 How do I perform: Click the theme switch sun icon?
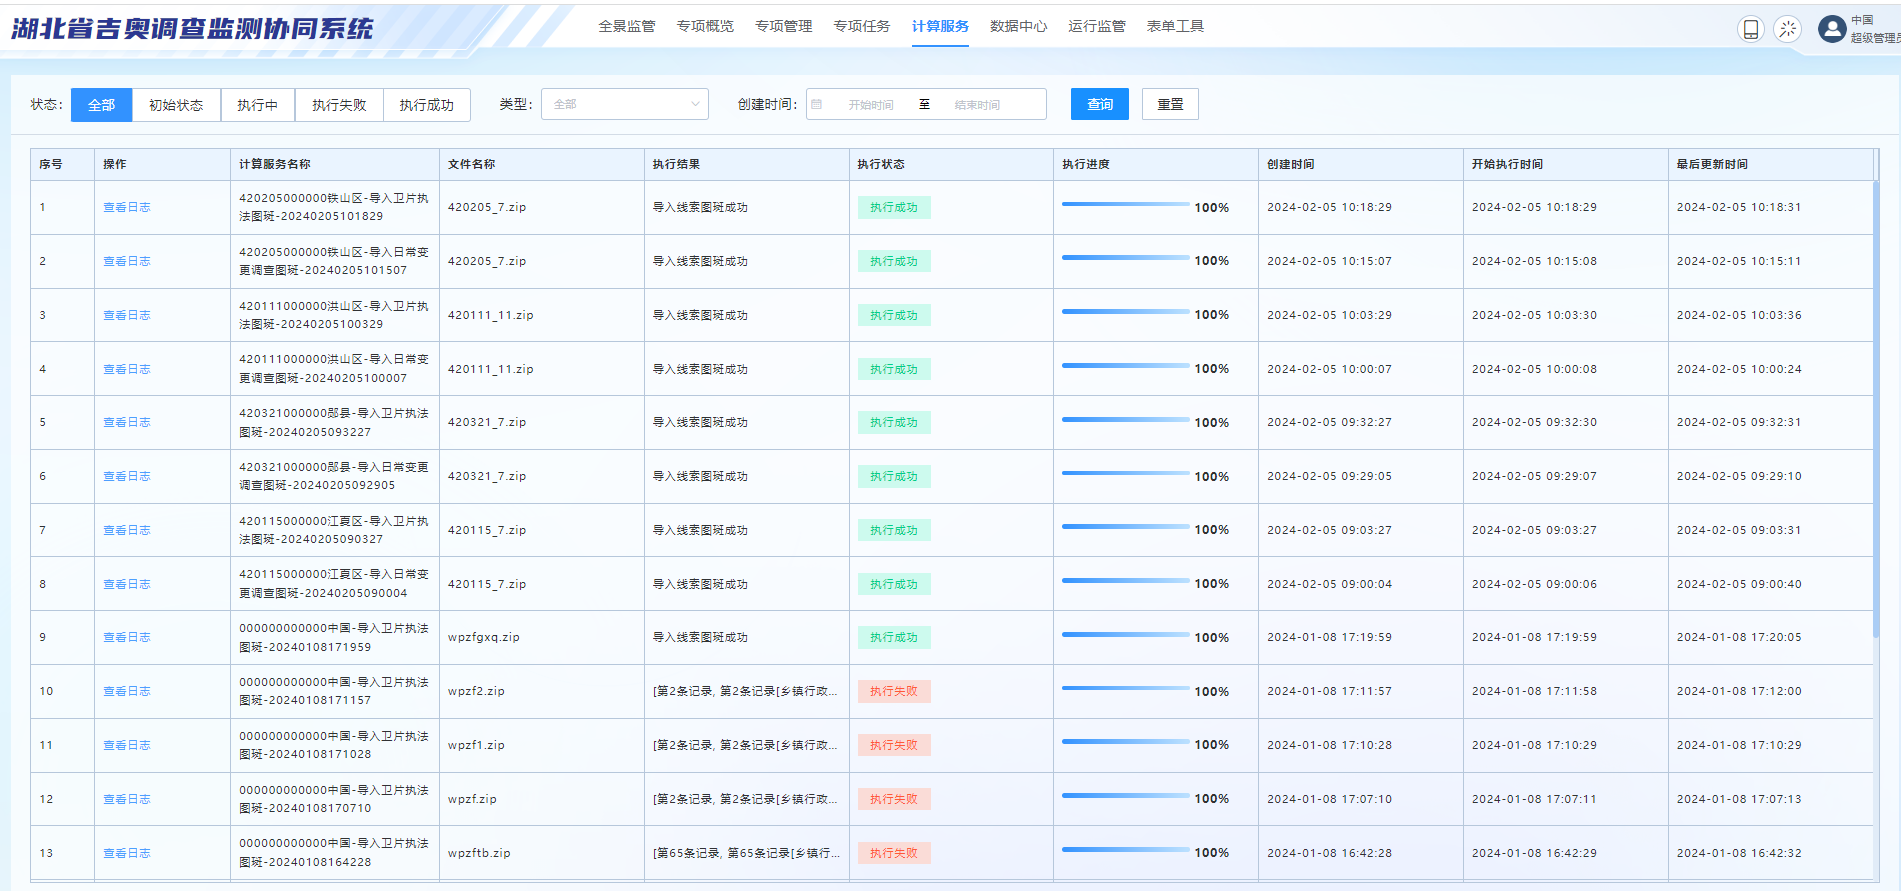coord(1788,29)
